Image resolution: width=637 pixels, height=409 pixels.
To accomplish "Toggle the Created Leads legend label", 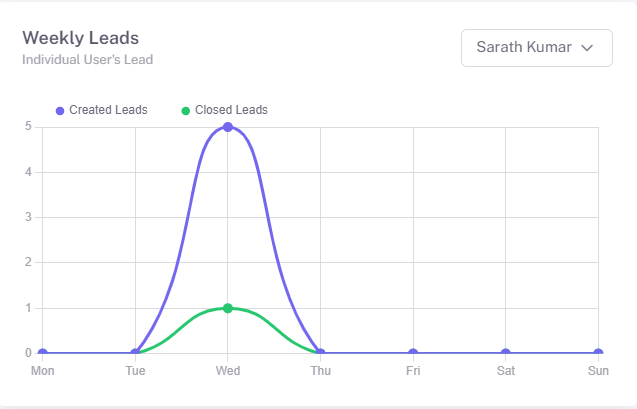I will pos(108,110).
